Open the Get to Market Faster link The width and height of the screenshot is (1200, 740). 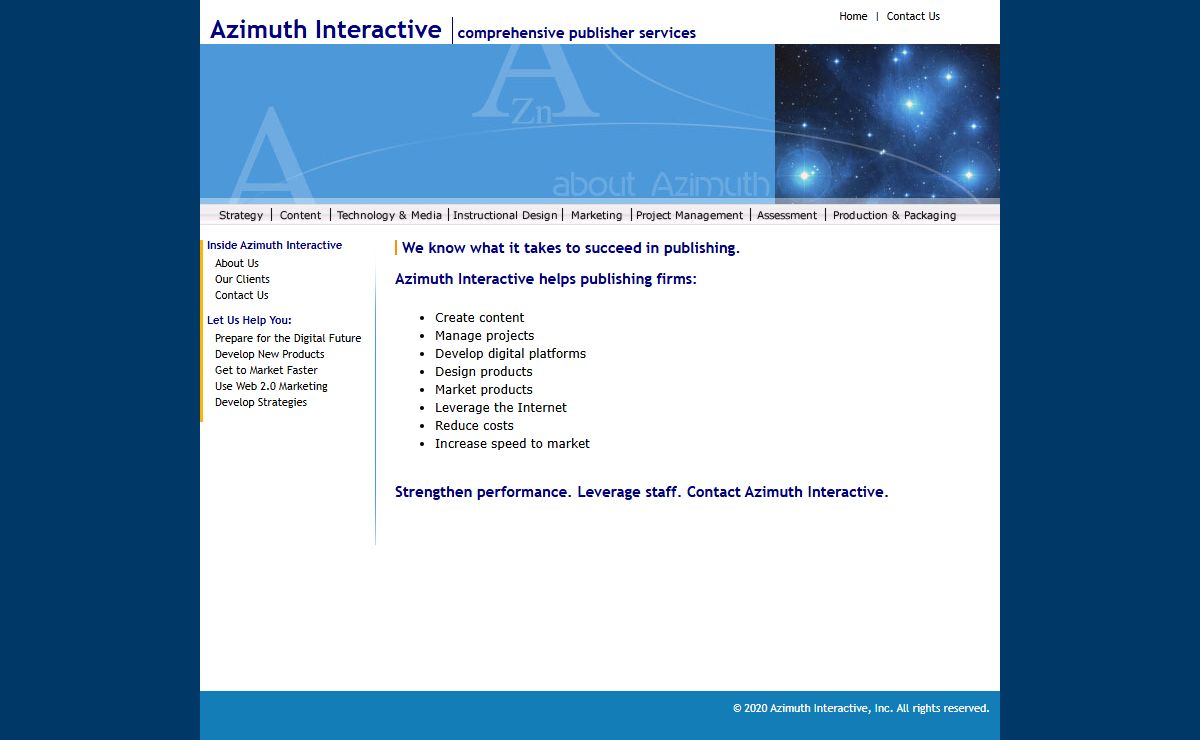266,370
